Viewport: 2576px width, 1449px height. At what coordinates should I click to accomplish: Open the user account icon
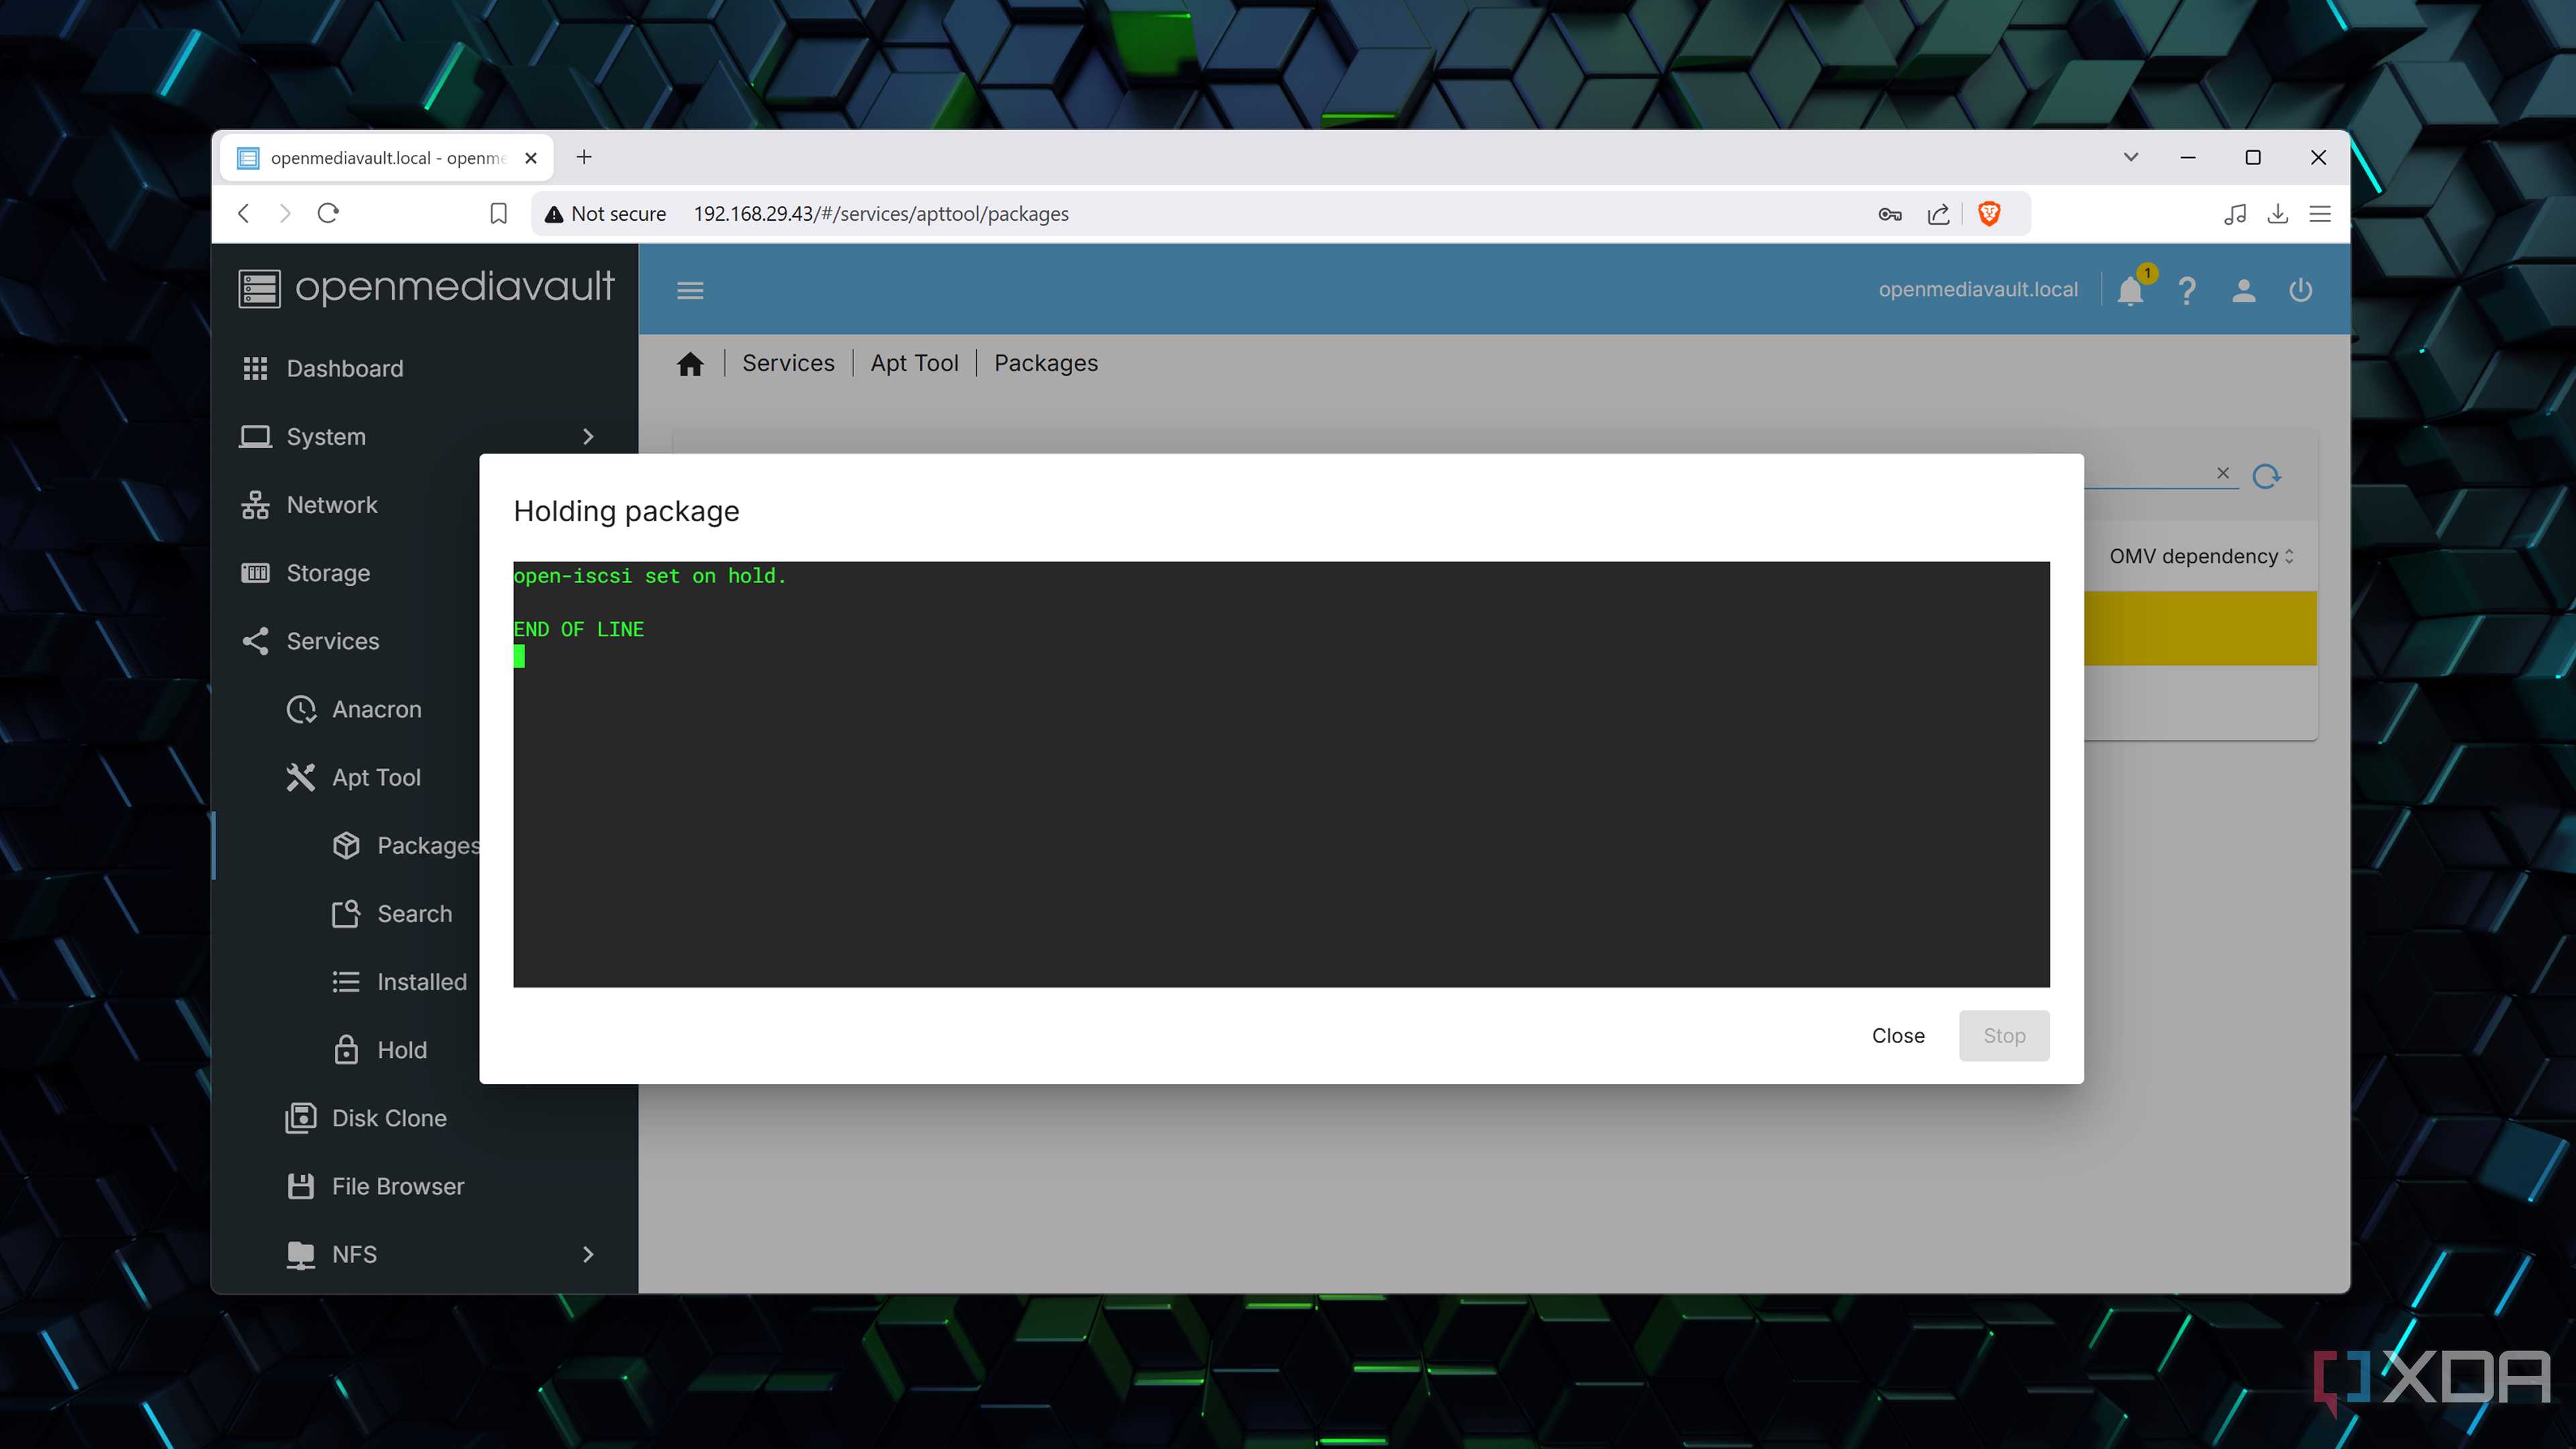pos(2244,290)
